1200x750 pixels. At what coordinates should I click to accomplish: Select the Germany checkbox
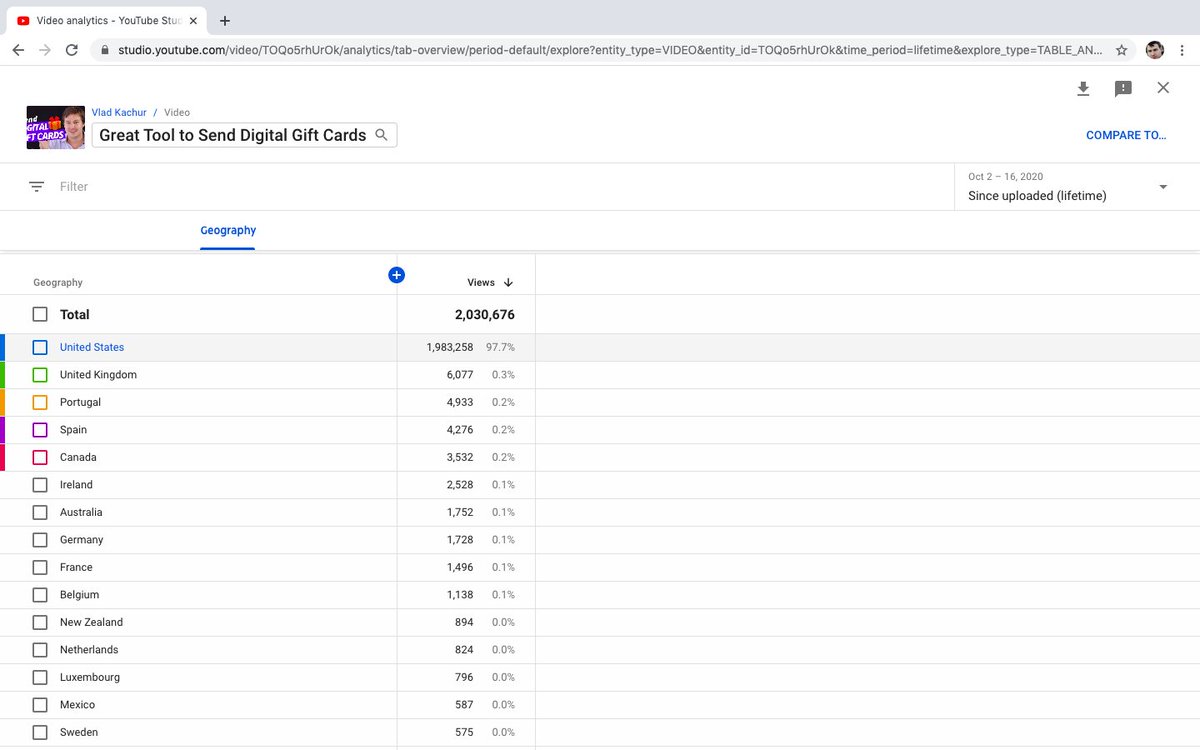pos(40,540)
